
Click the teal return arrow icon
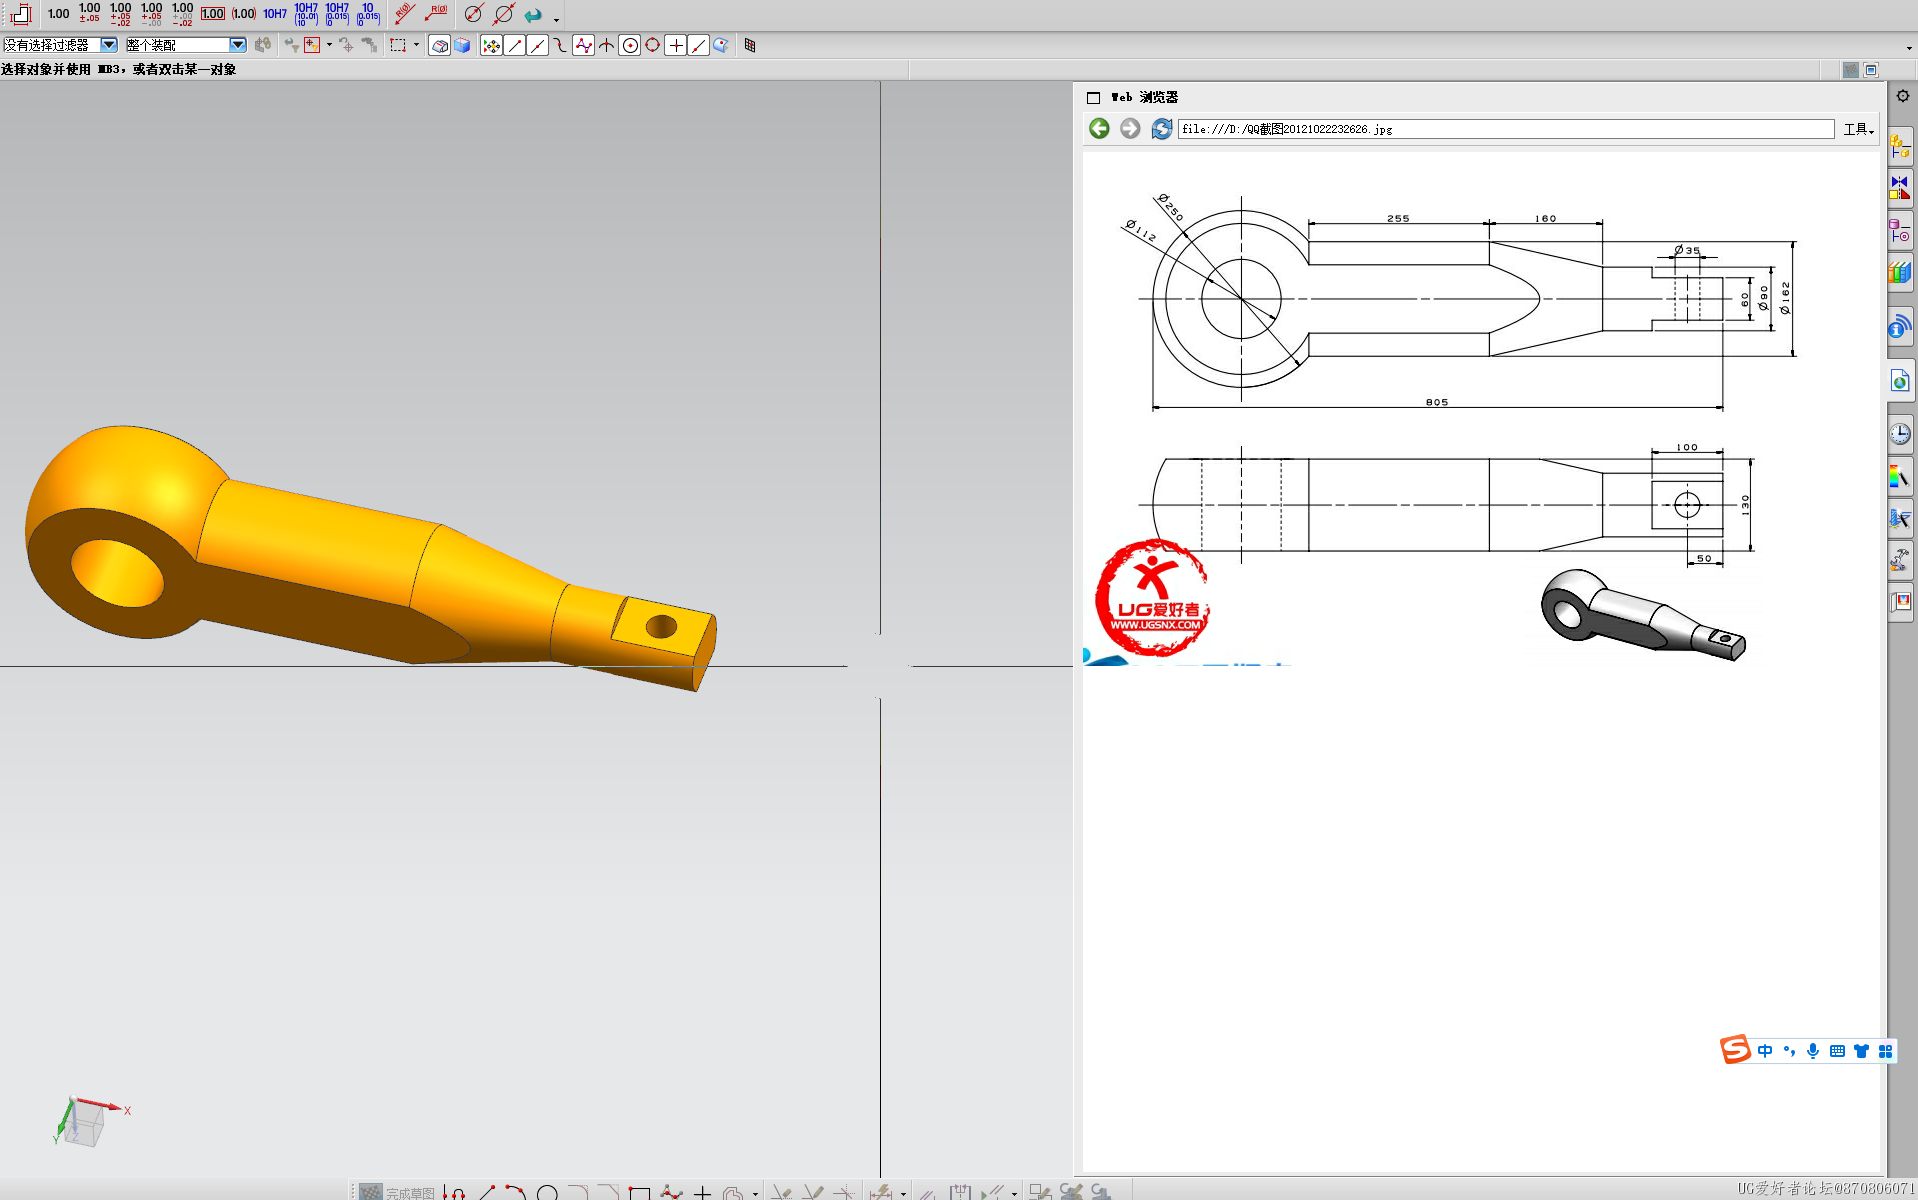pos(533,15)
